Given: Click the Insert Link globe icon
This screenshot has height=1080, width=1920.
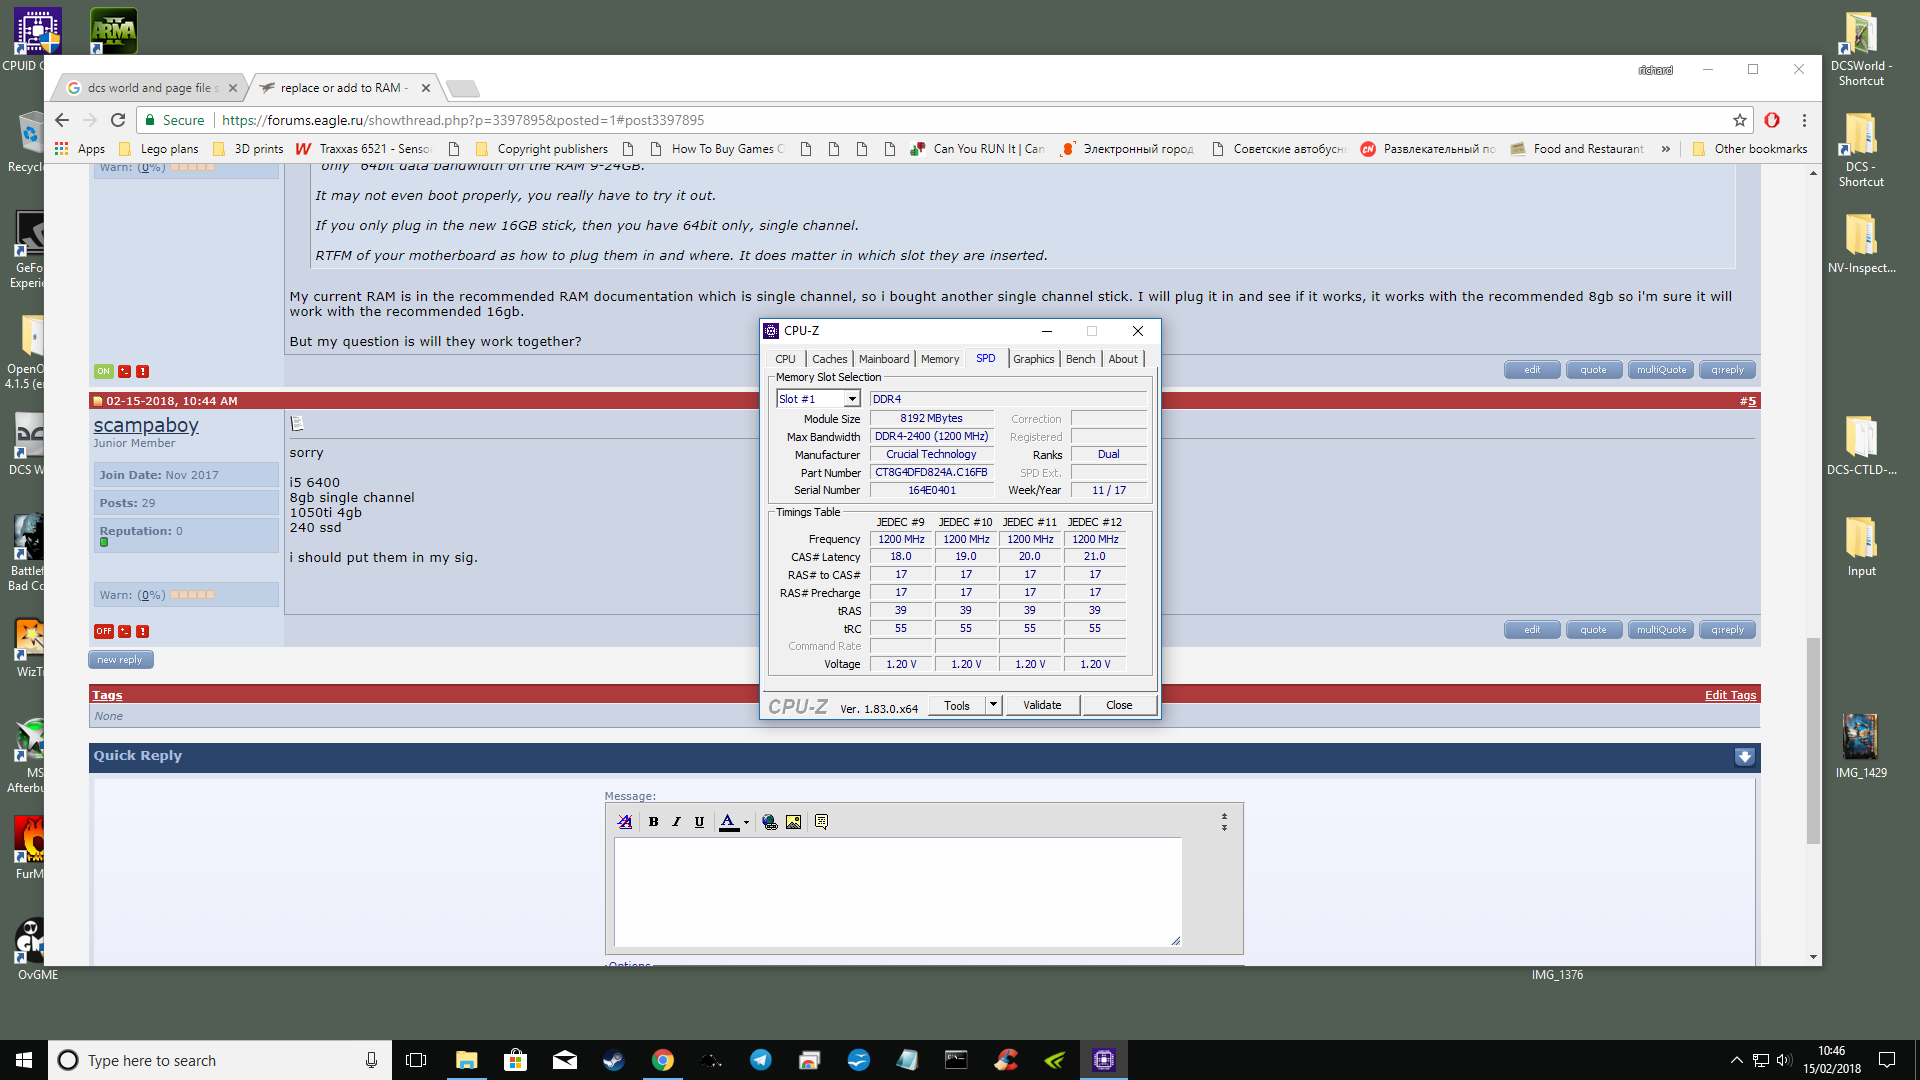Looking at the screenshot, I should (769, 822).
